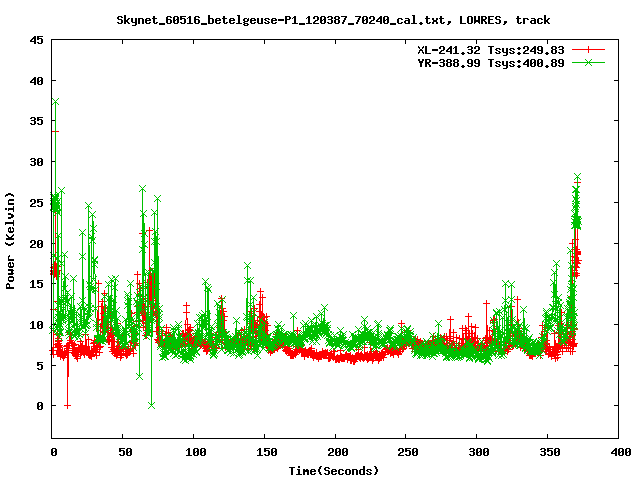Viewport: 640px width, 480px height.
Task: Click the x-axis tick label 150
Action: click(x=267, y=452)
